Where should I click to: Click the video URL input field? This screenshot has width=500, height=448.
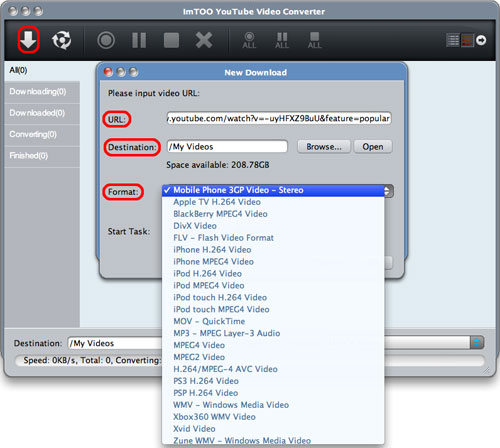tap(279, 118)
